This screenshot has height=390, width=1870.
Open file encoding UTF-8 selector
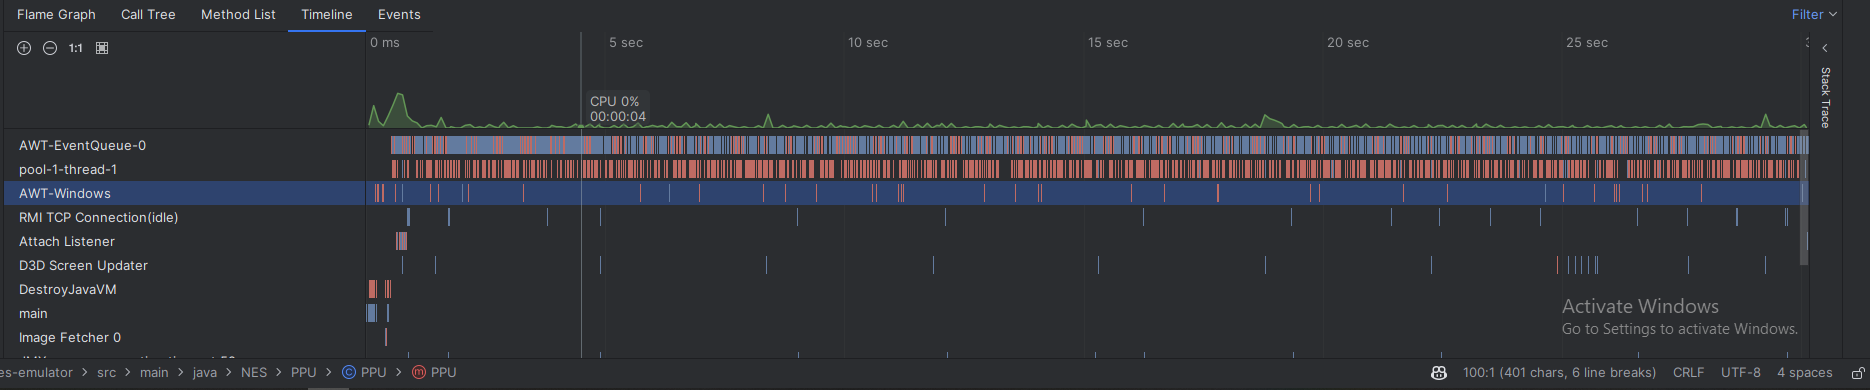point(1741,372)
